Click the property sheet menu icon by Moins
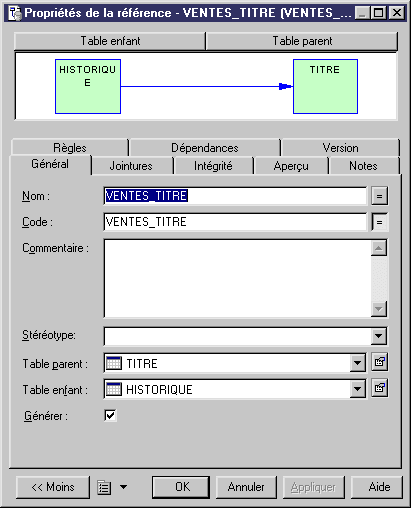 [104, 487]
